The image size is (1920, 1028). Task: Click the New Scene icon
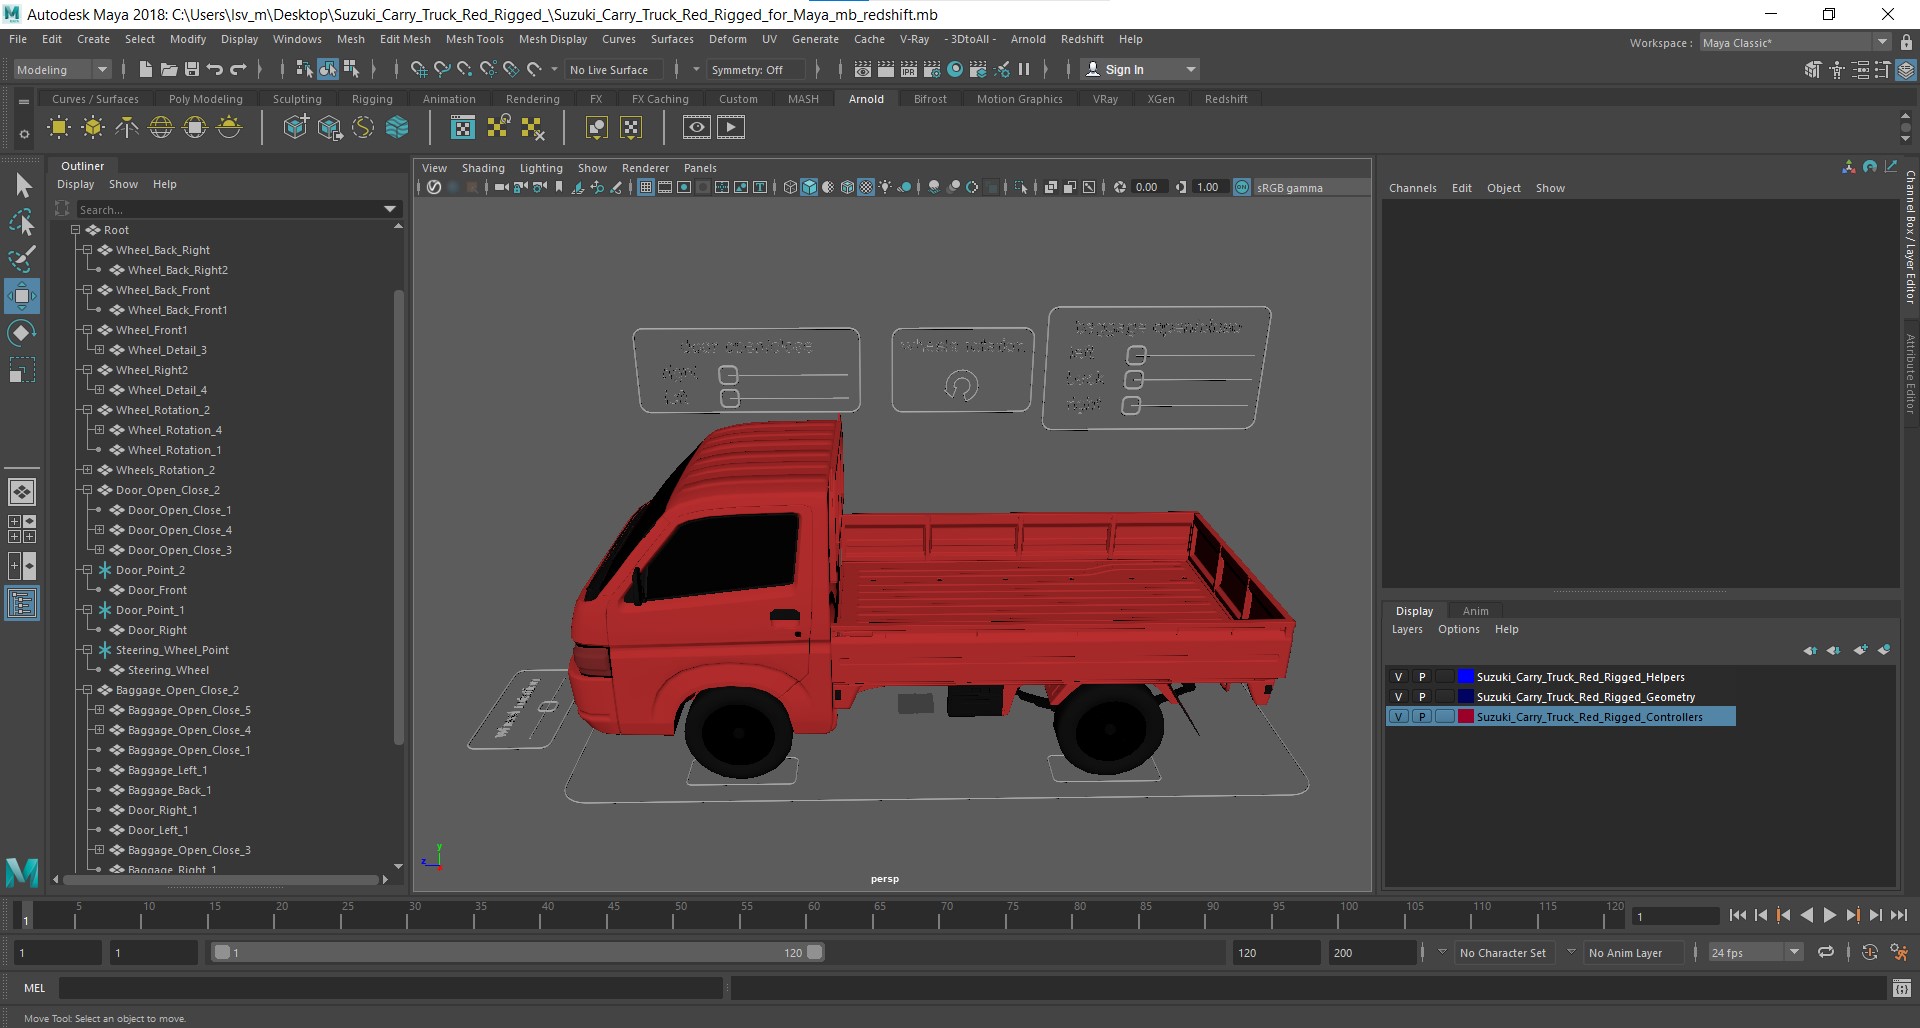pyautogui.click(x=145, y=69)
